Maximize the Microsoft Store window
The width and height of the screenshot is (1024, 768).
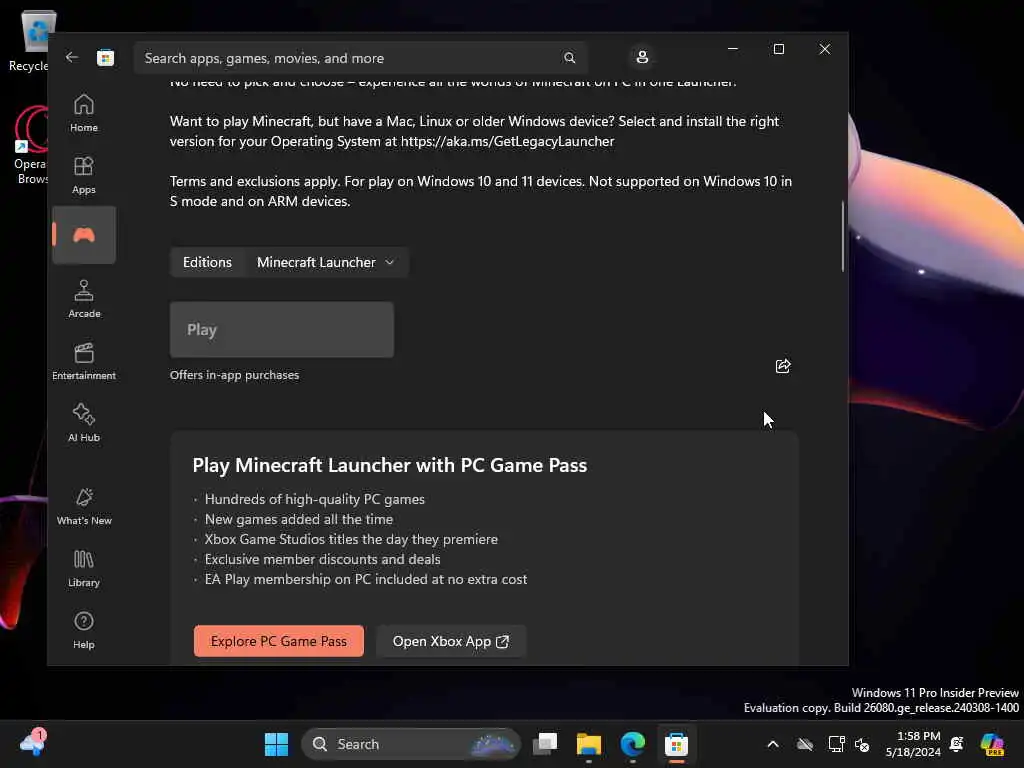coord(778,49)
